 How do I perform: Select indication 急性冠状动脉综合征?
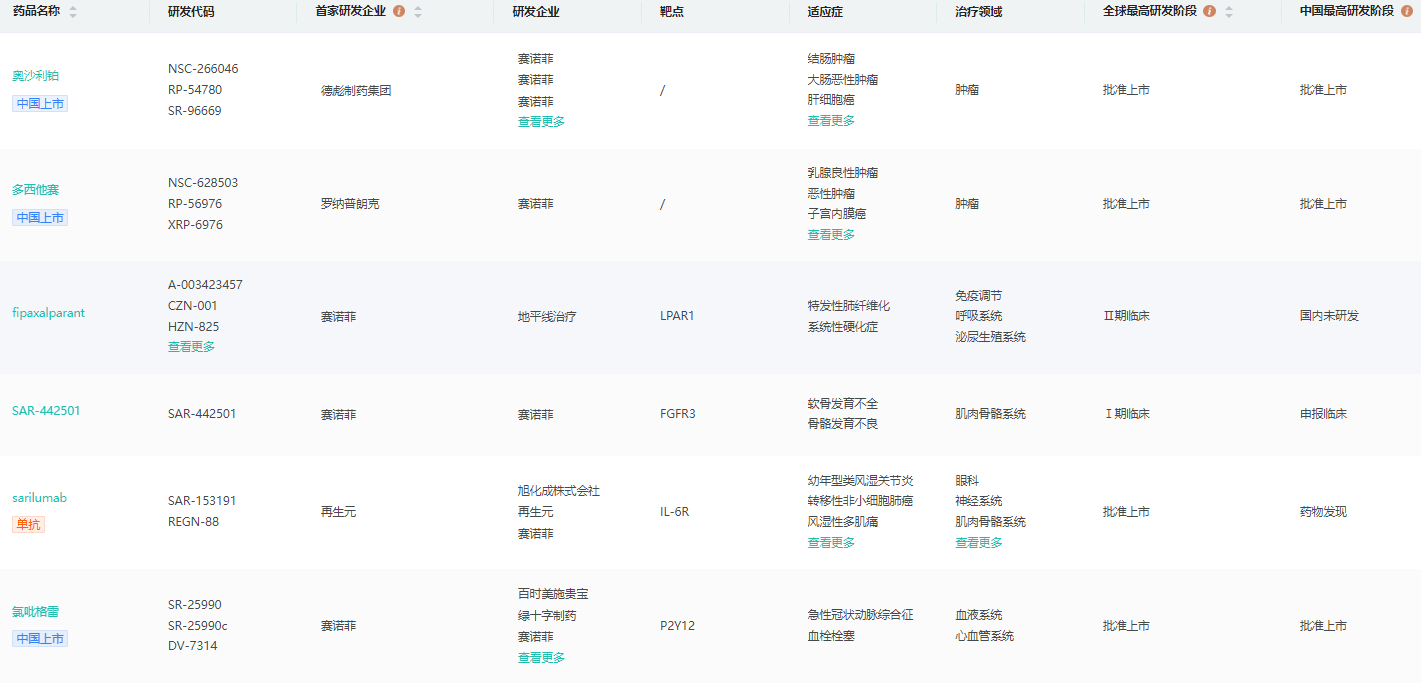click(861, 615)
